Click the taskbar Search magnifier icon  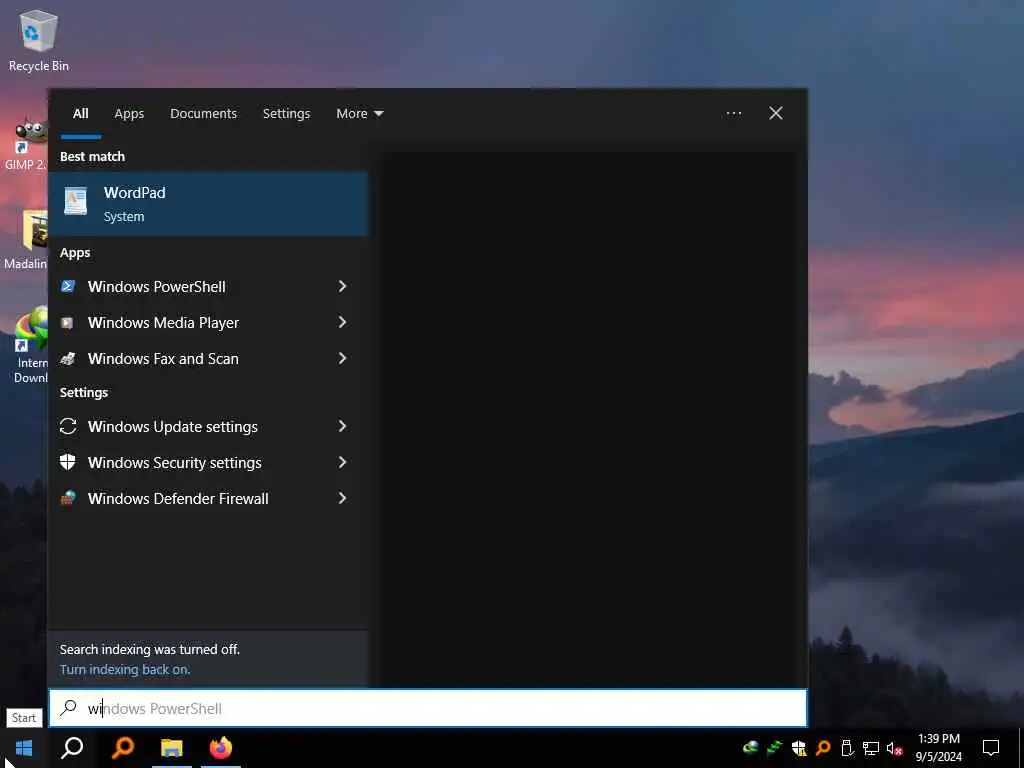click(x=72, y=748)
